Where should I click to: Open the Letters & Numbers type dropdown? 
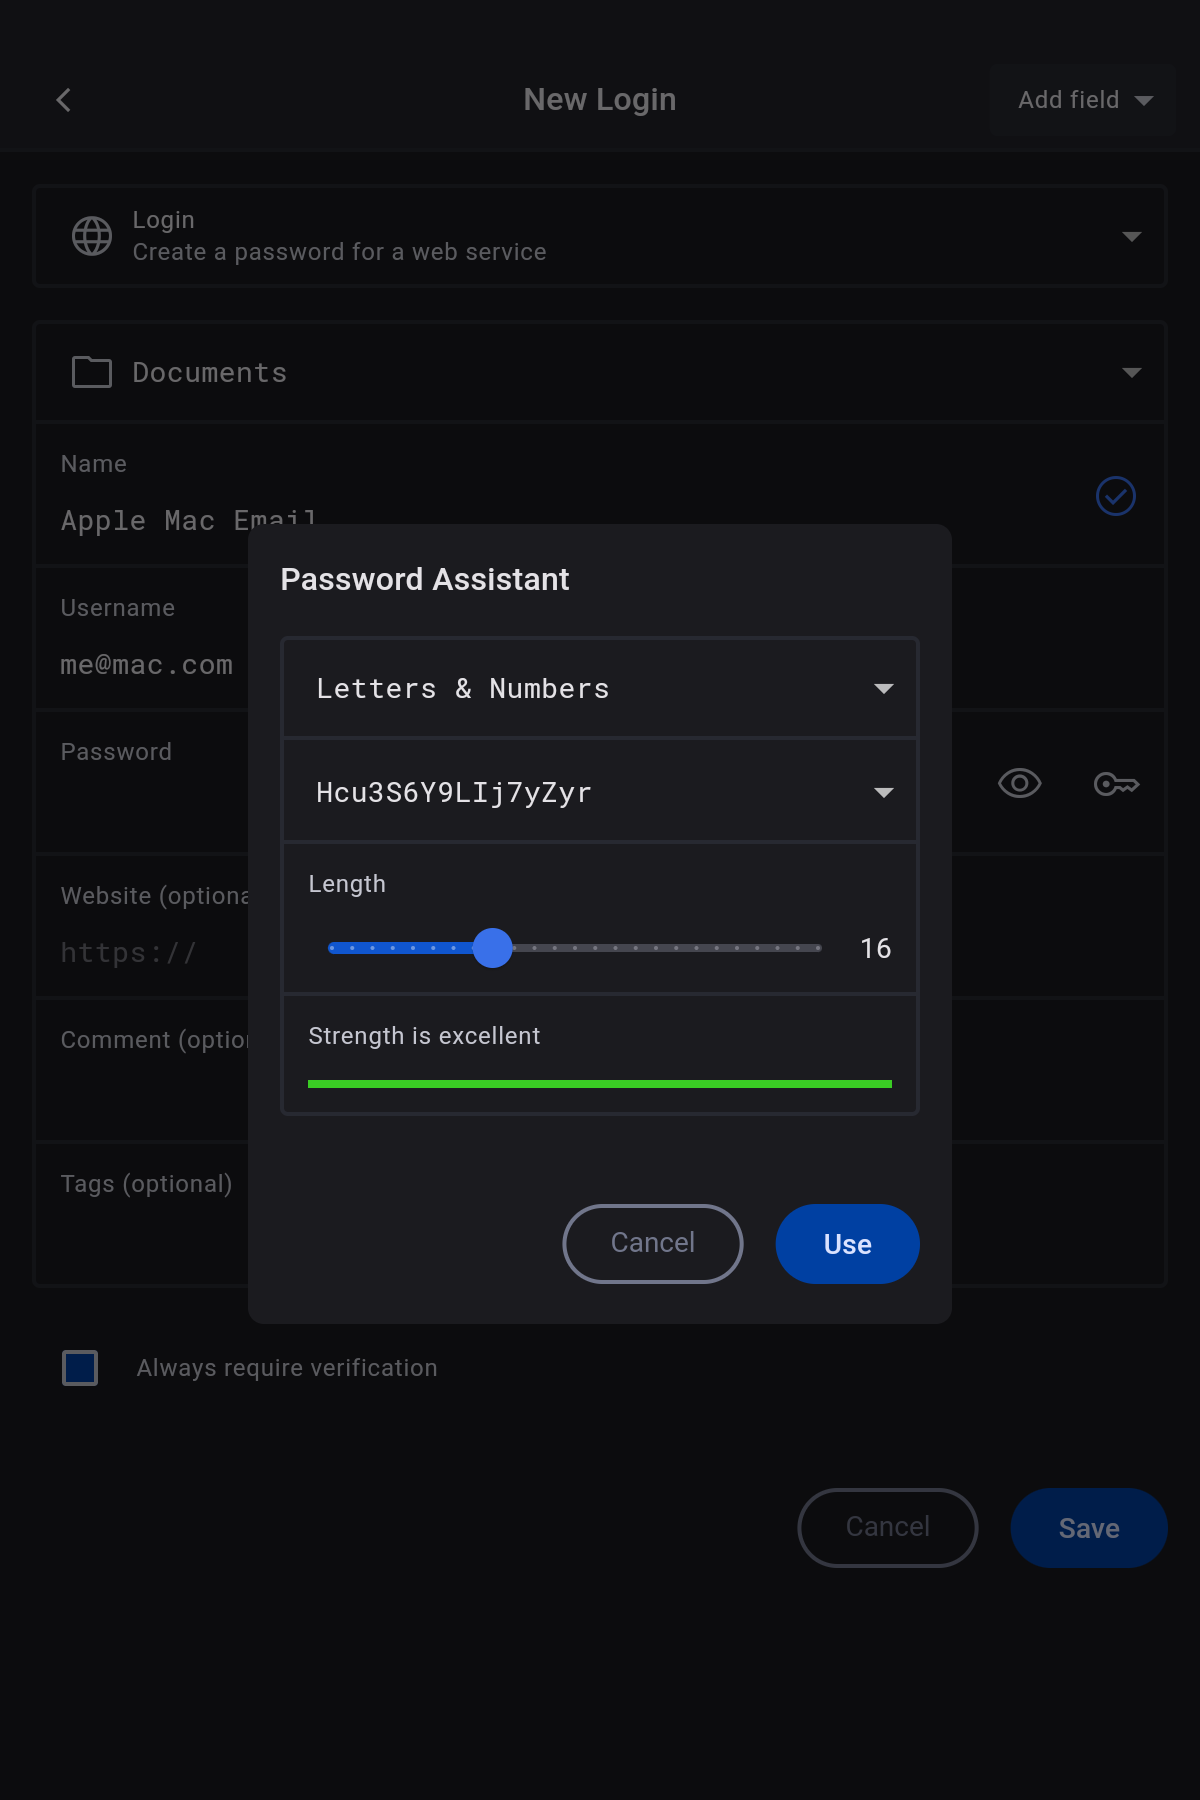click(600, 689)
